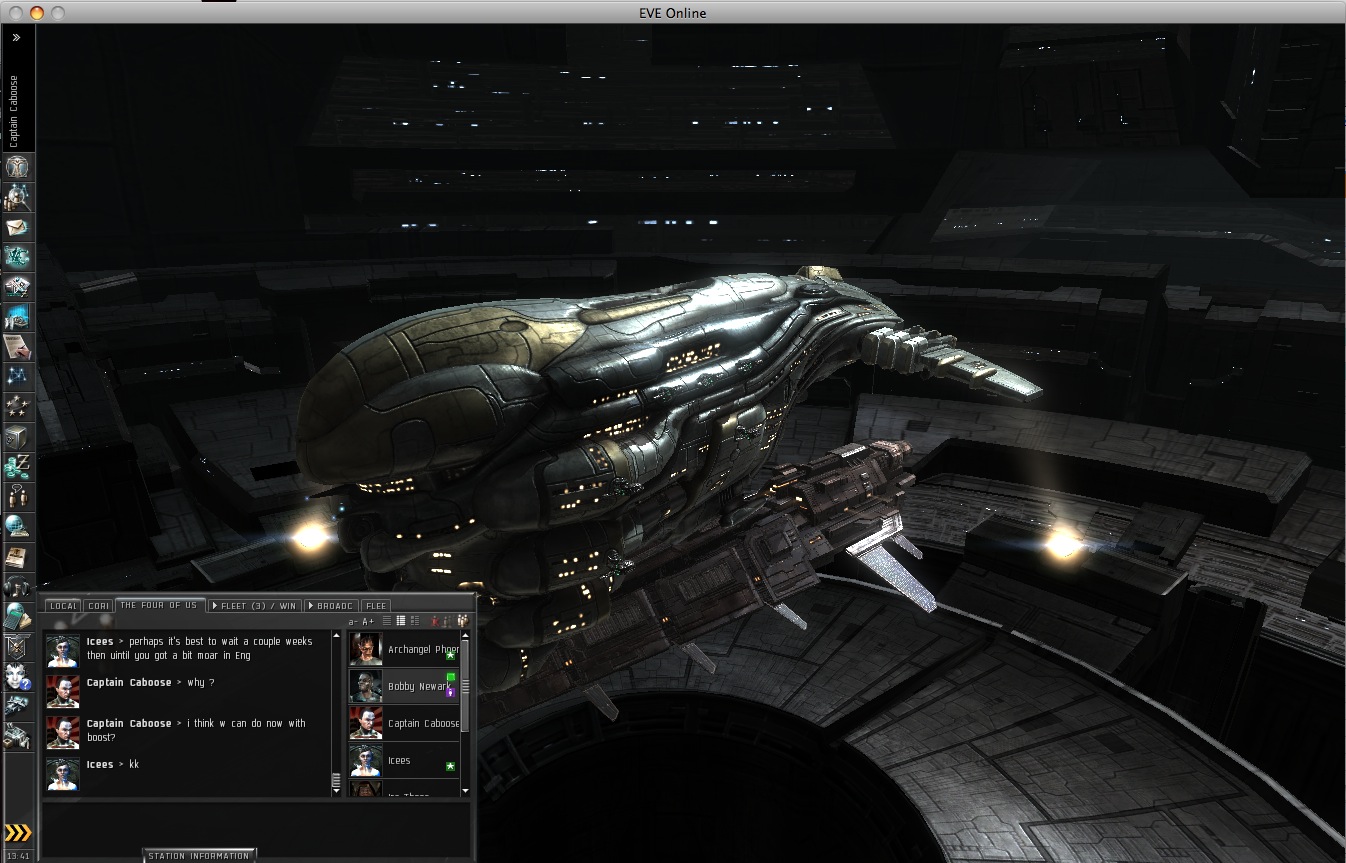
Task: Click Icees' portrait beside the 'kk' message
Action: [x=63, y=774]
